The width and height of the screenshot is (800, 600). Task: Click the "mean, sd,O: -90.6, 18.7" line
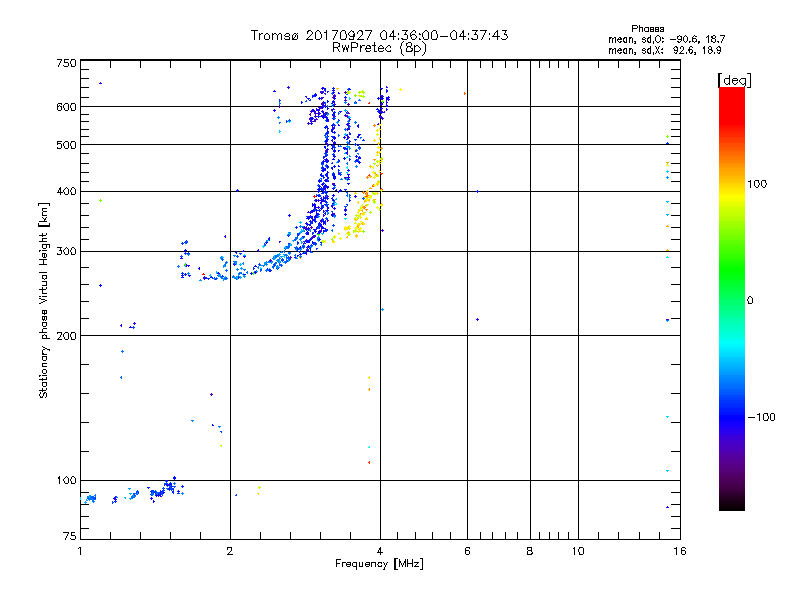(x=666, y=39)
